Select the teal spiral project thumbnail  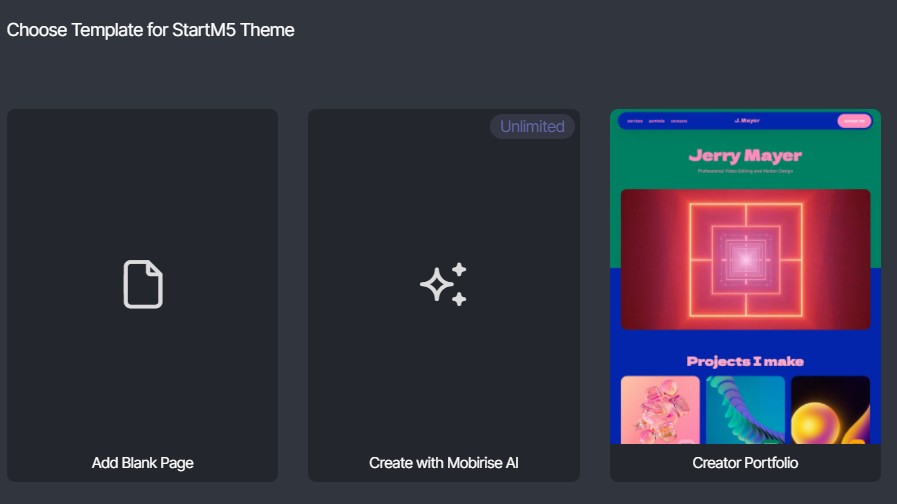745,409
